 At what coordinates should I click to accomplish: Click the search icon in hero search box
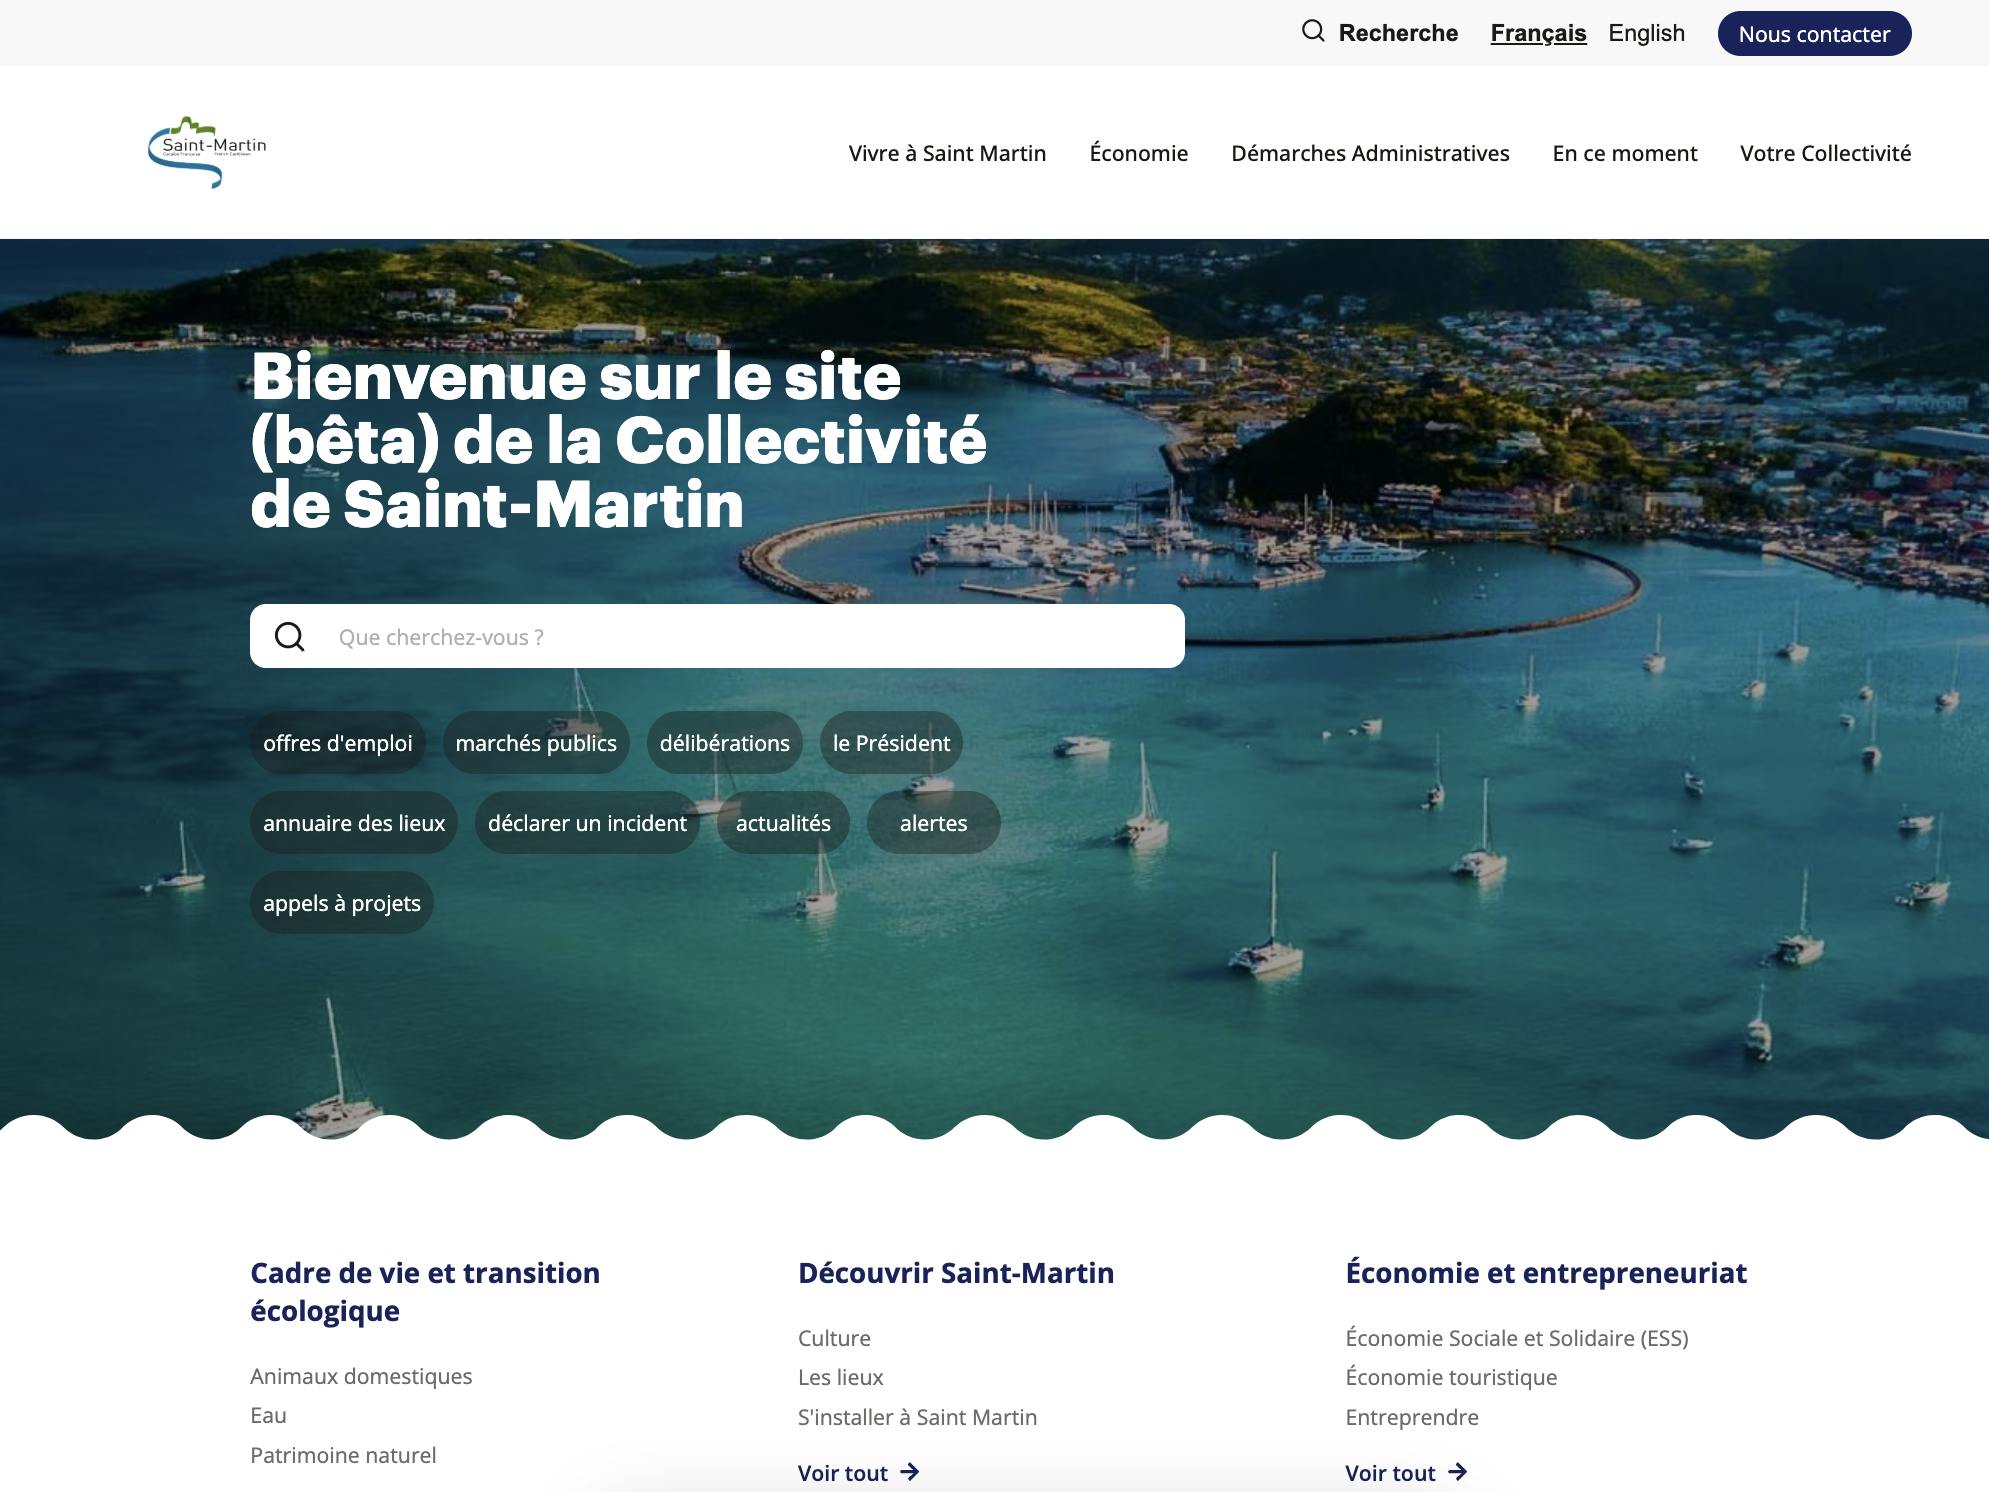click(x=290, y=637)
